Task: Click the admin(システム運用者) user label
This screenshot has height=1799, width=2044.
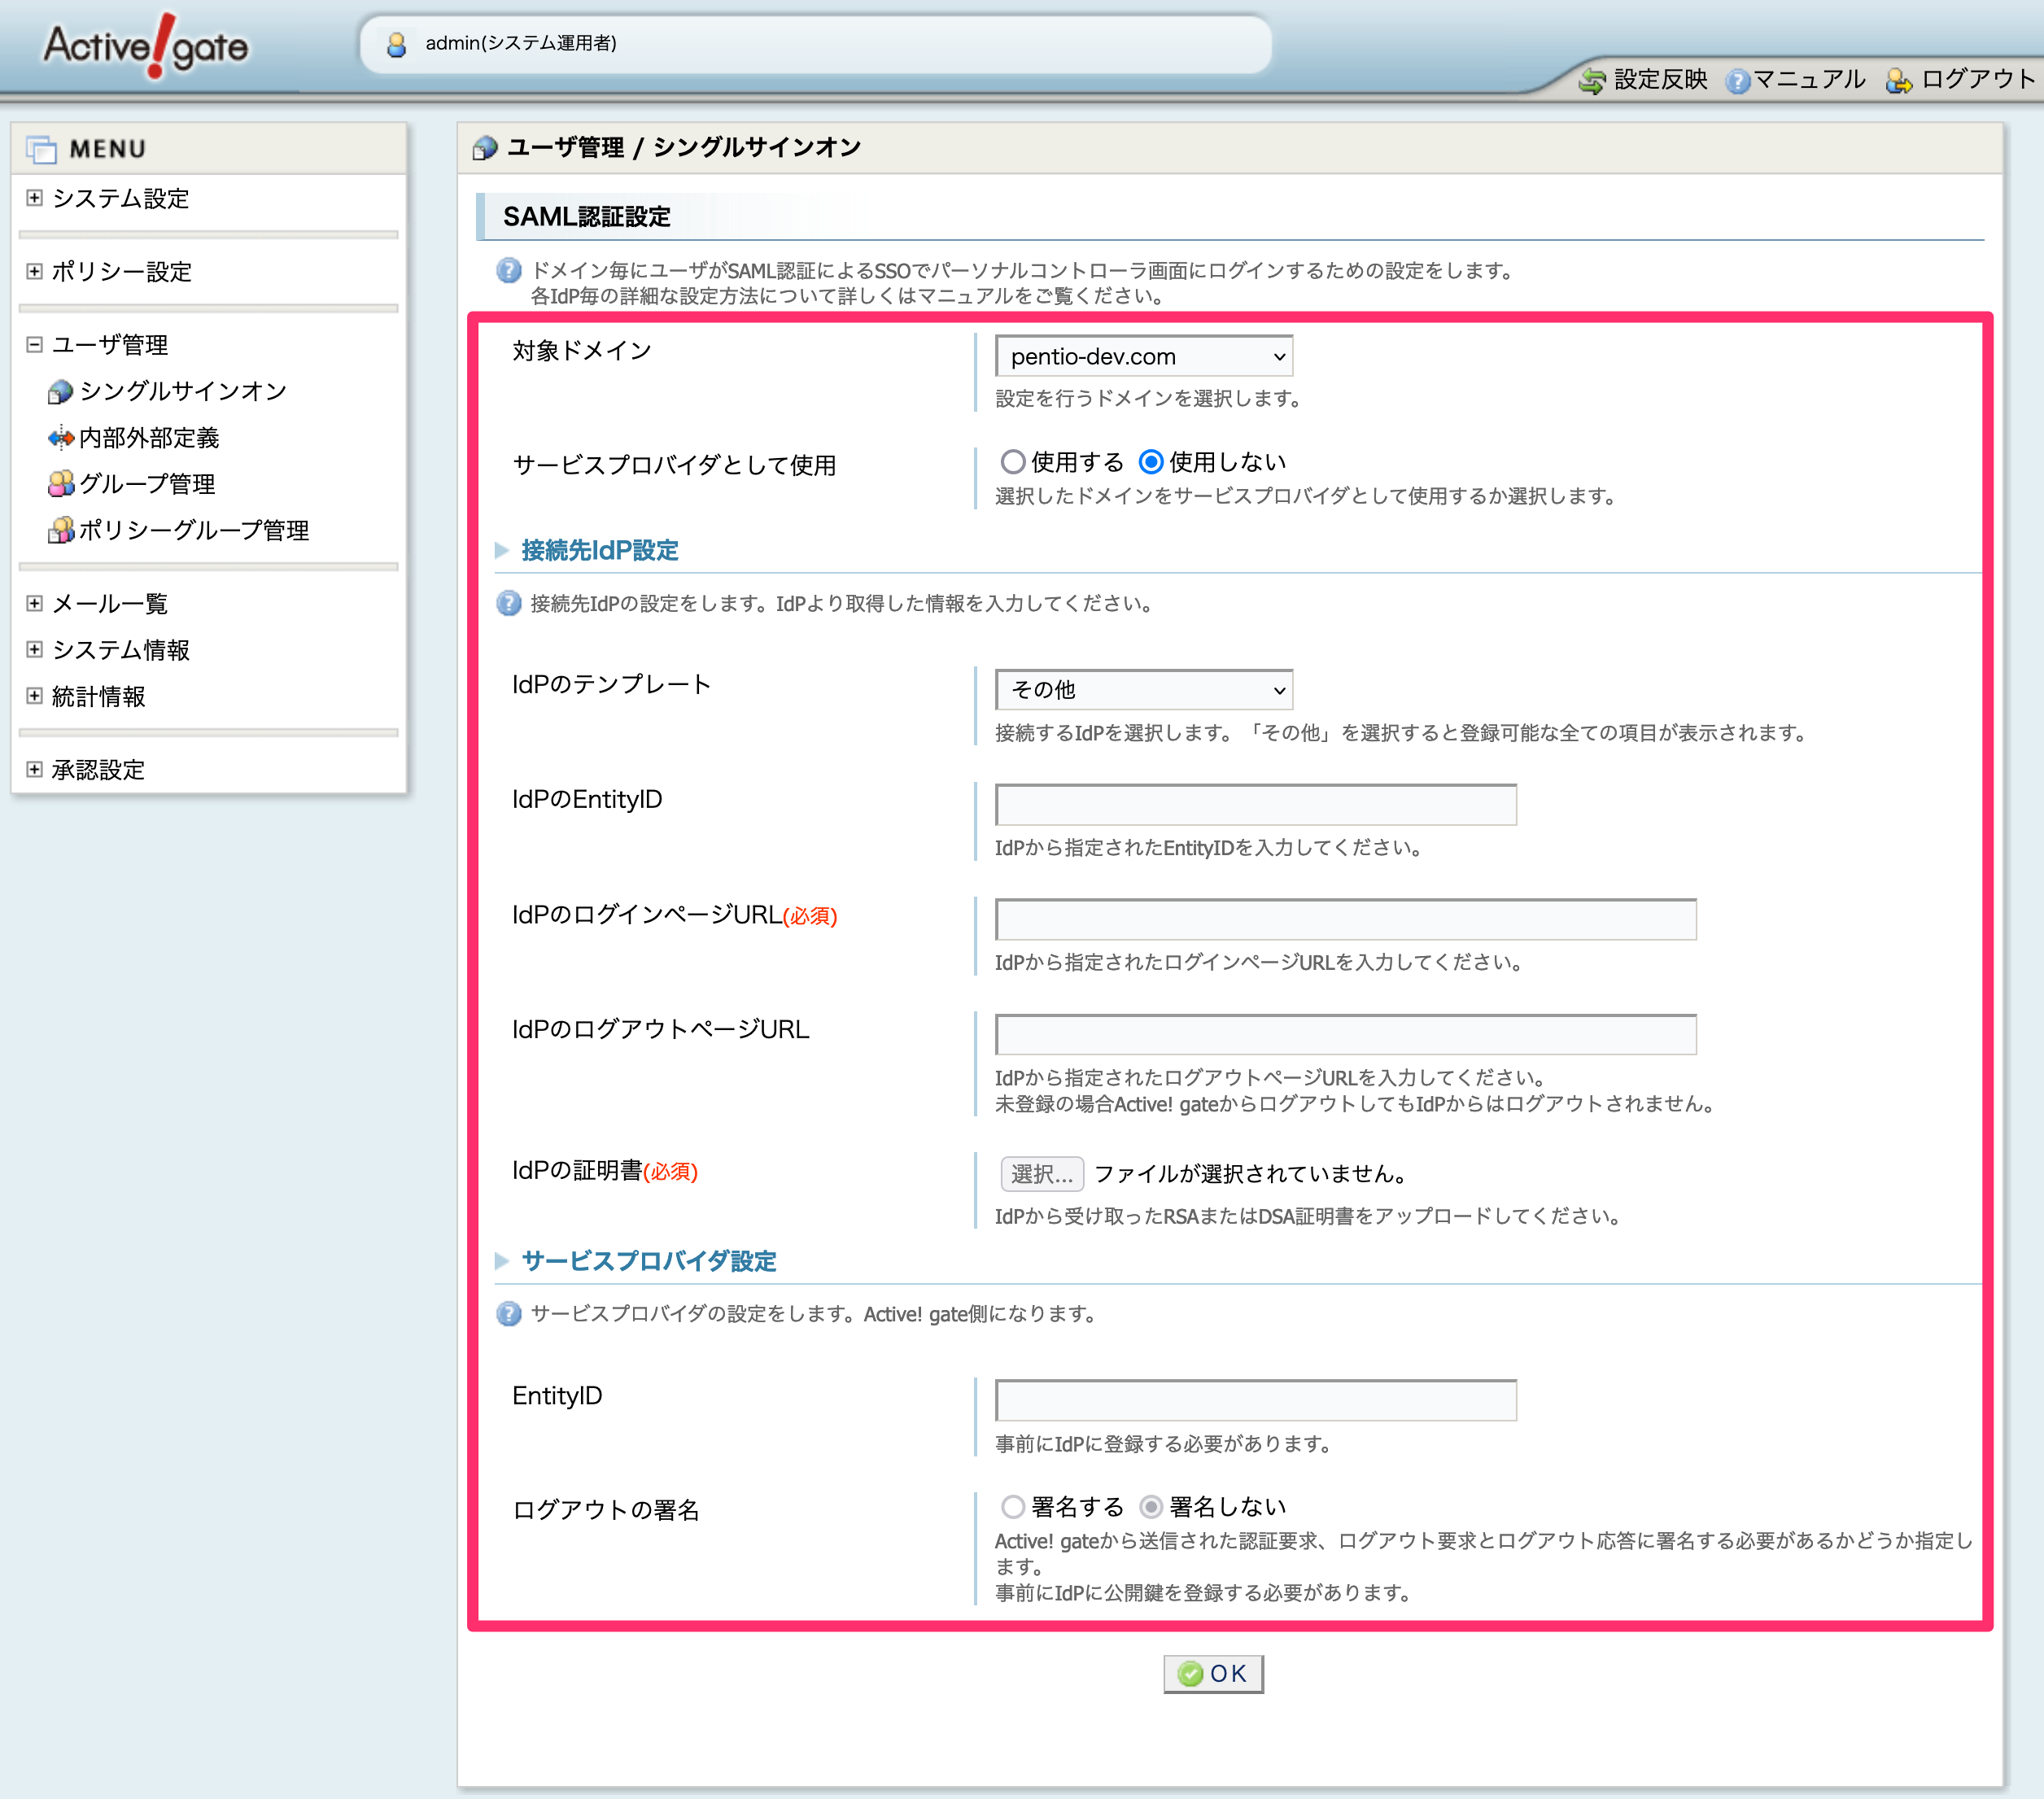Action: tap(521, 43)
